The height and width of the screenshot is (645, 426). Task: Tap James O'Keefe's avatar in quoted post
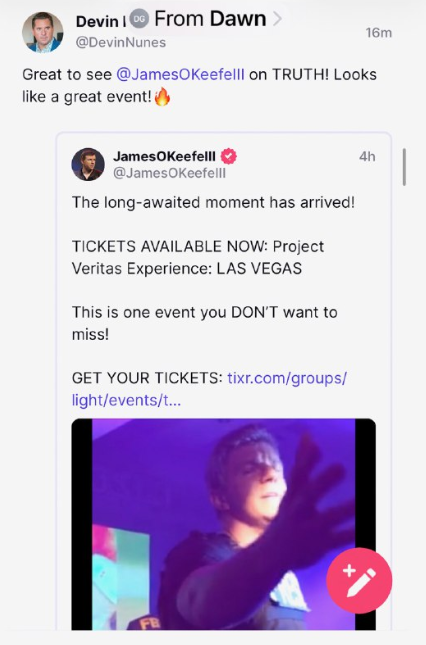88,164
